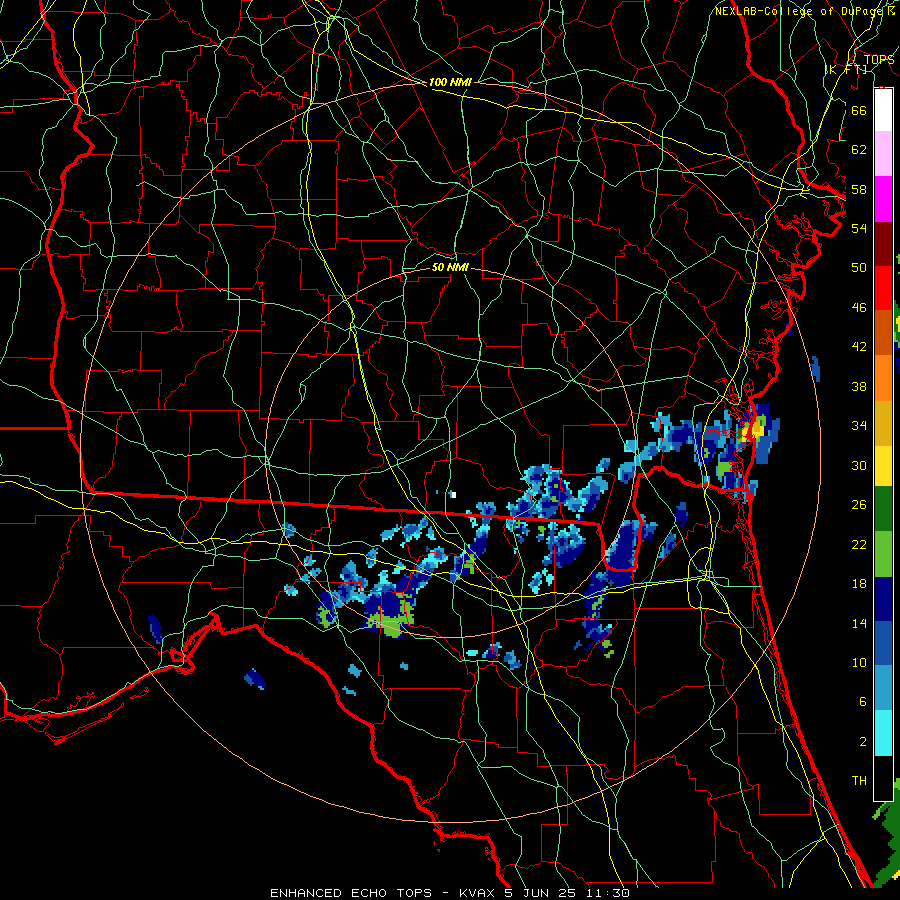Viewport: 900px width, 900px height.
Task: Click the K FT units label
Action: [x=847, y=69]
